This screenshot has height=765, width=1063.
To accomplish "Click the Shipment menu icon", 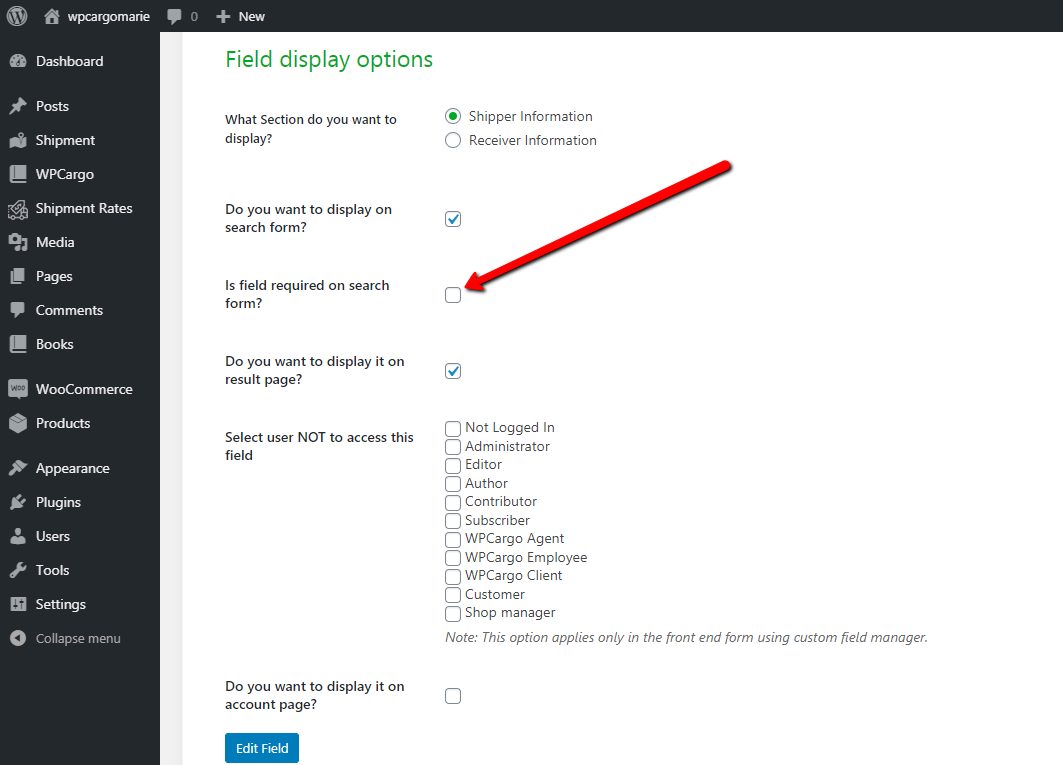I will [x=18, y=140].
